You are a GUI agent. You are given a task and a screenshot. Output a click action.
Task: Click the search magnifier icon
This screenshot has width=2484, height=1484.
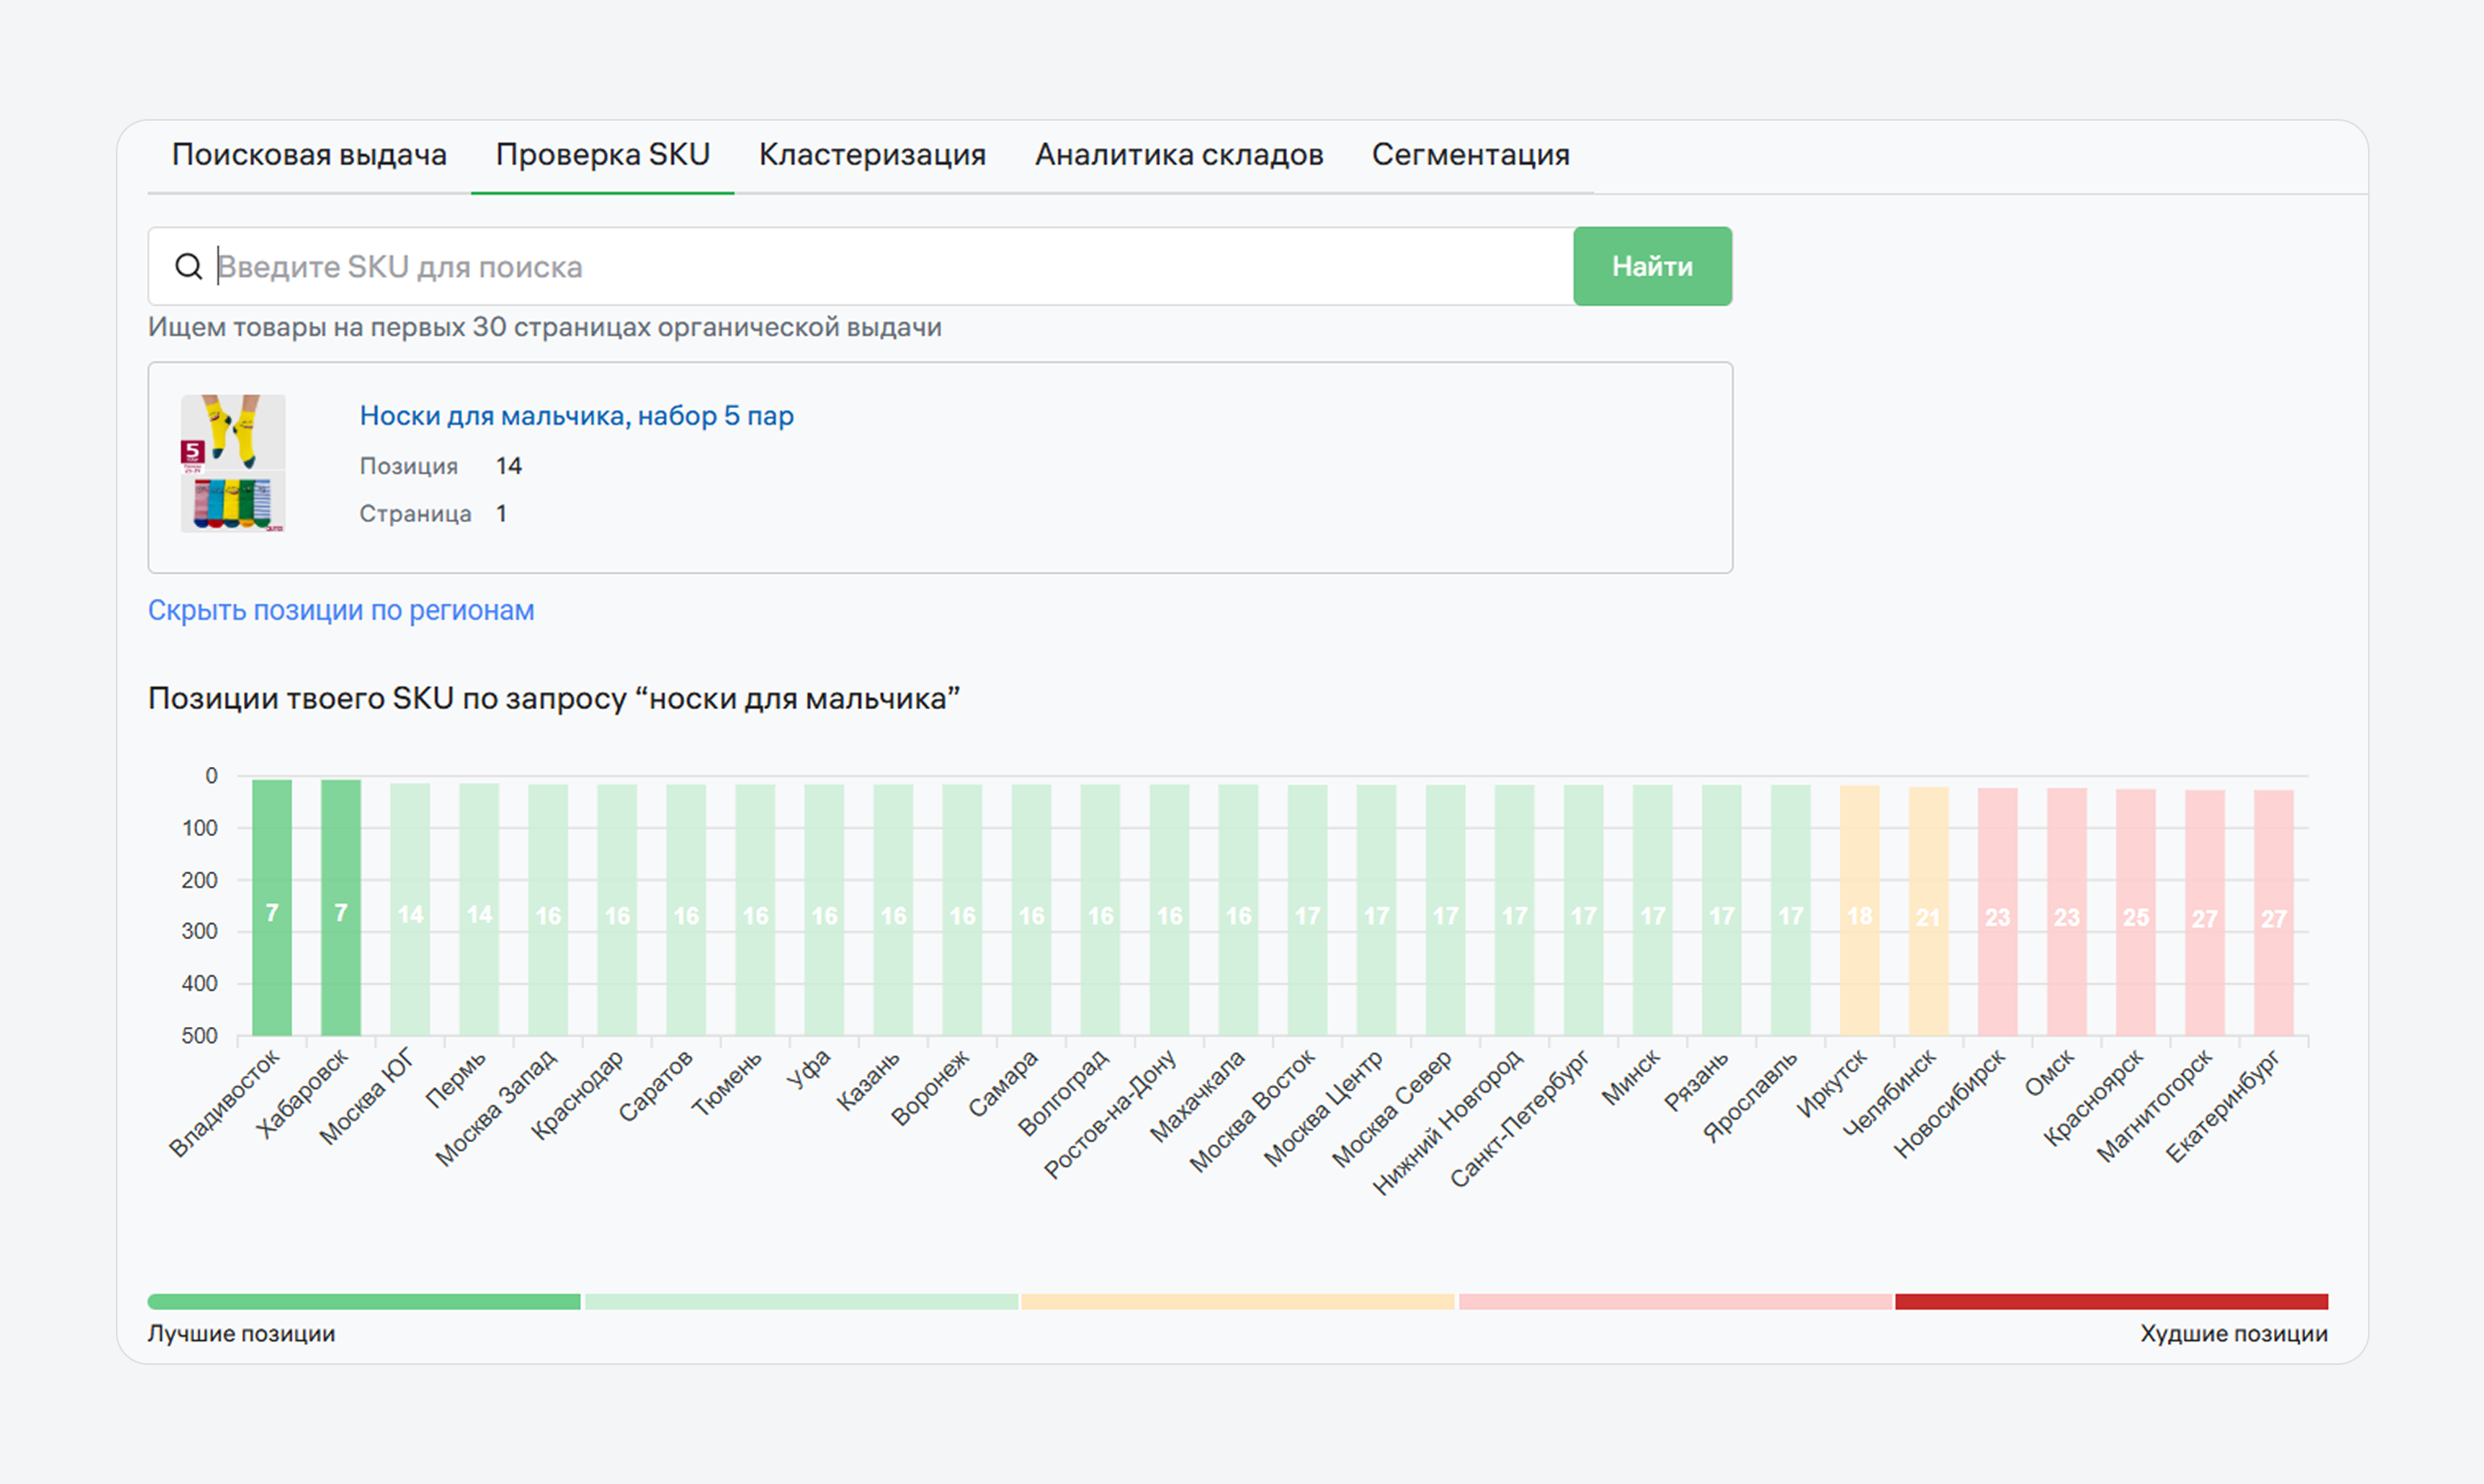click(x=188, y=266)
